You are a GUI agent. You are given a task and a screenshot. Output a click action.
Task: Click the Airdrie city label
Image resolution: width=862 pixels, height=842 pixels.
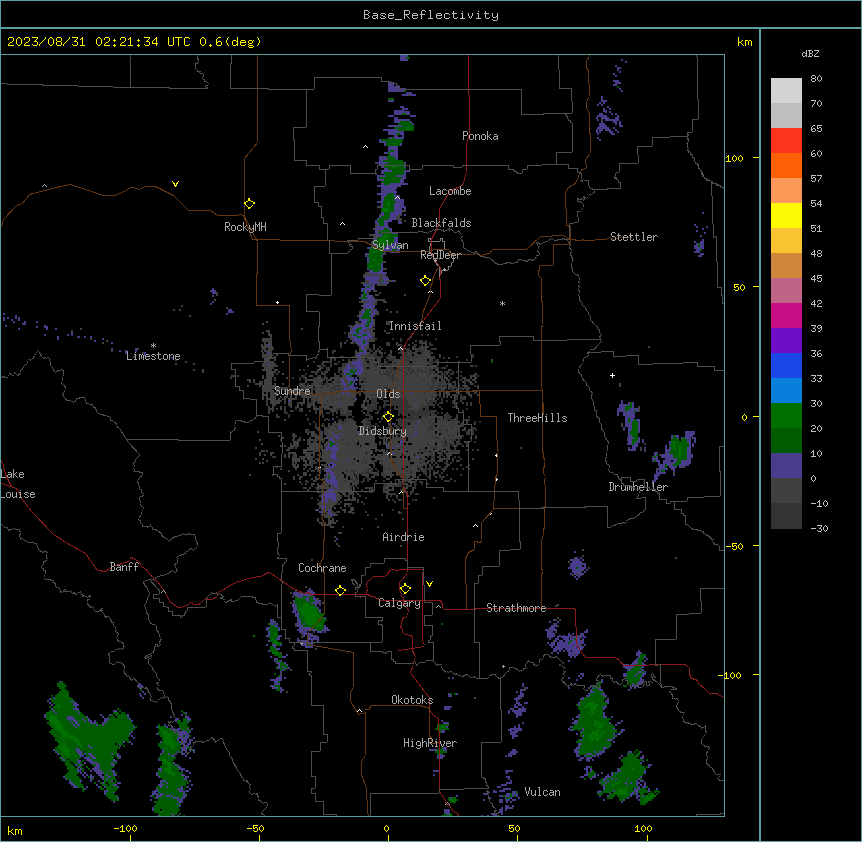point(404,537)
